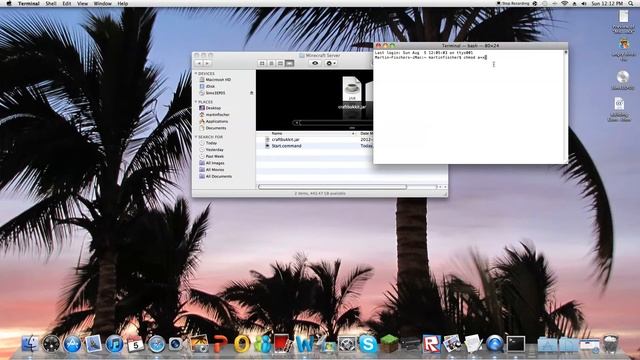The height and width of the screenshot is (360, 640).
Task: Click the Cover Flow scrubber bar
Action: 333,123
